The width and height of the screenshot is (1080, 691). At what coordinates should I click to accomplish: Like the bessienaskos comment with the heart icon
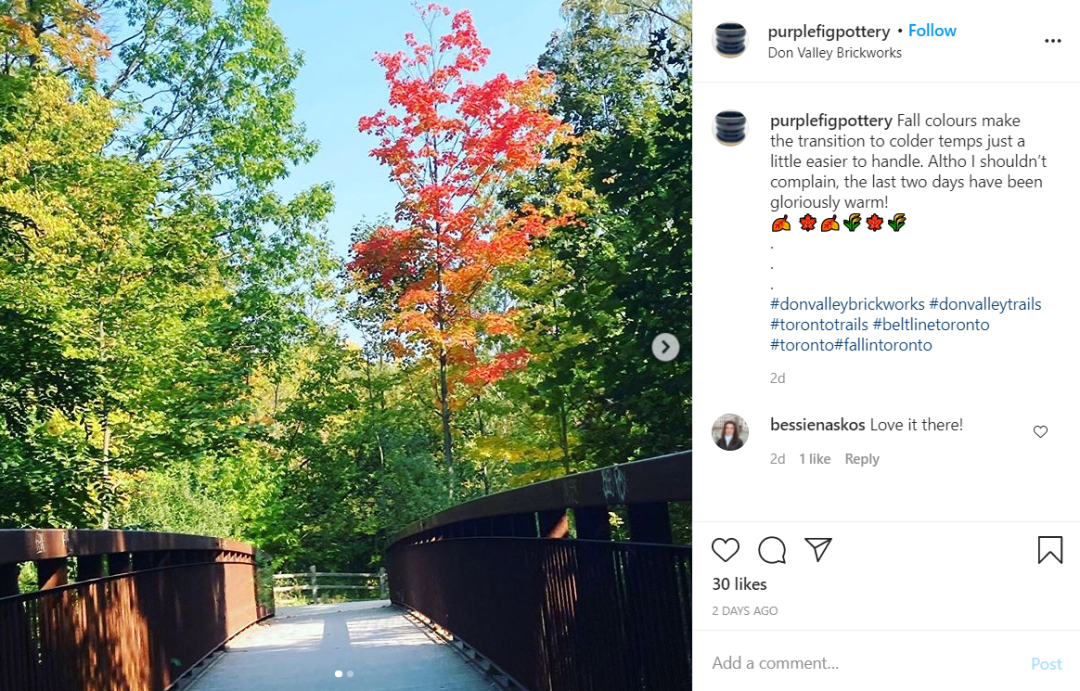tap(1040, 431)
